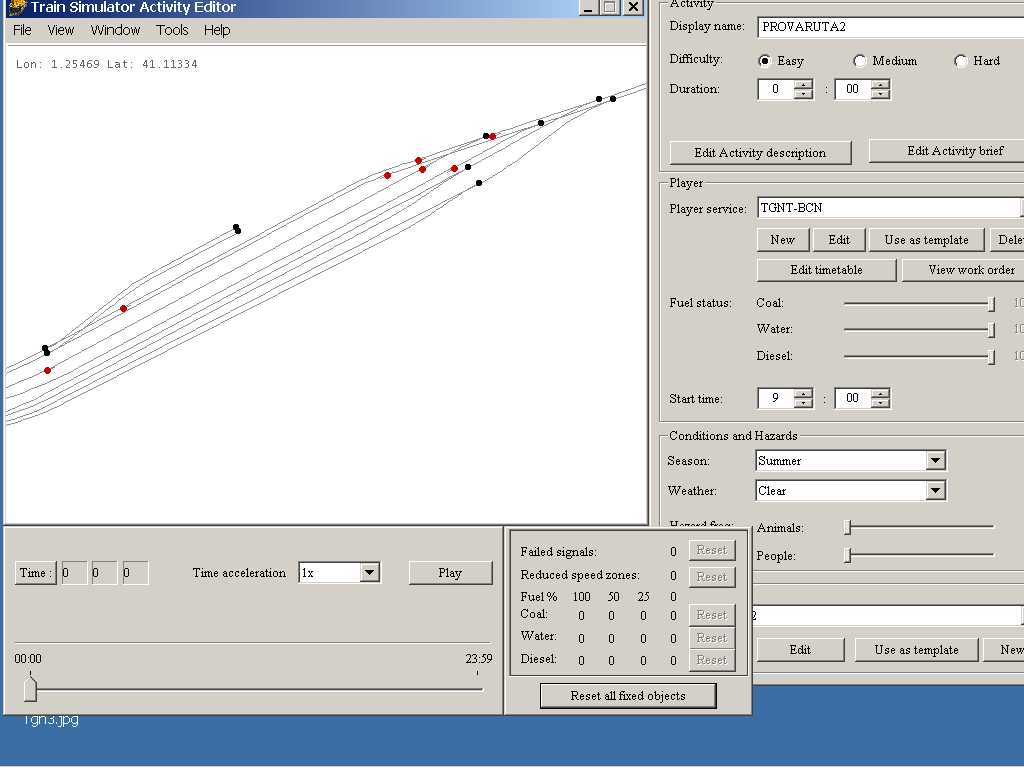
Task: Open the Time acceleration dropdown
Action: [x=369, y=573]
